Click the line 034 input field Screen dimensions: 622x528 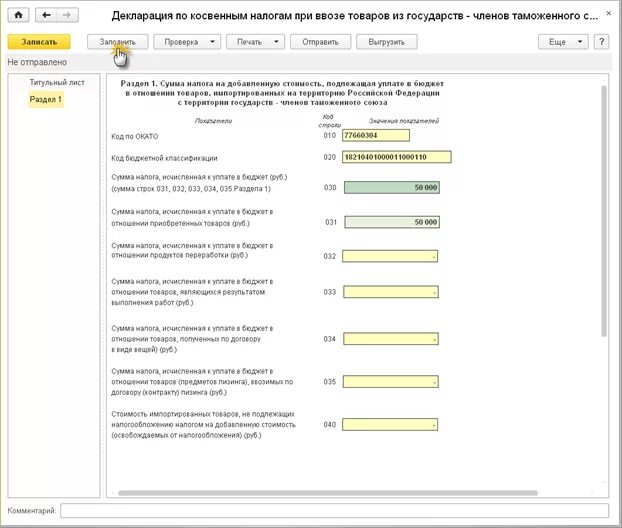pos(391,339)
